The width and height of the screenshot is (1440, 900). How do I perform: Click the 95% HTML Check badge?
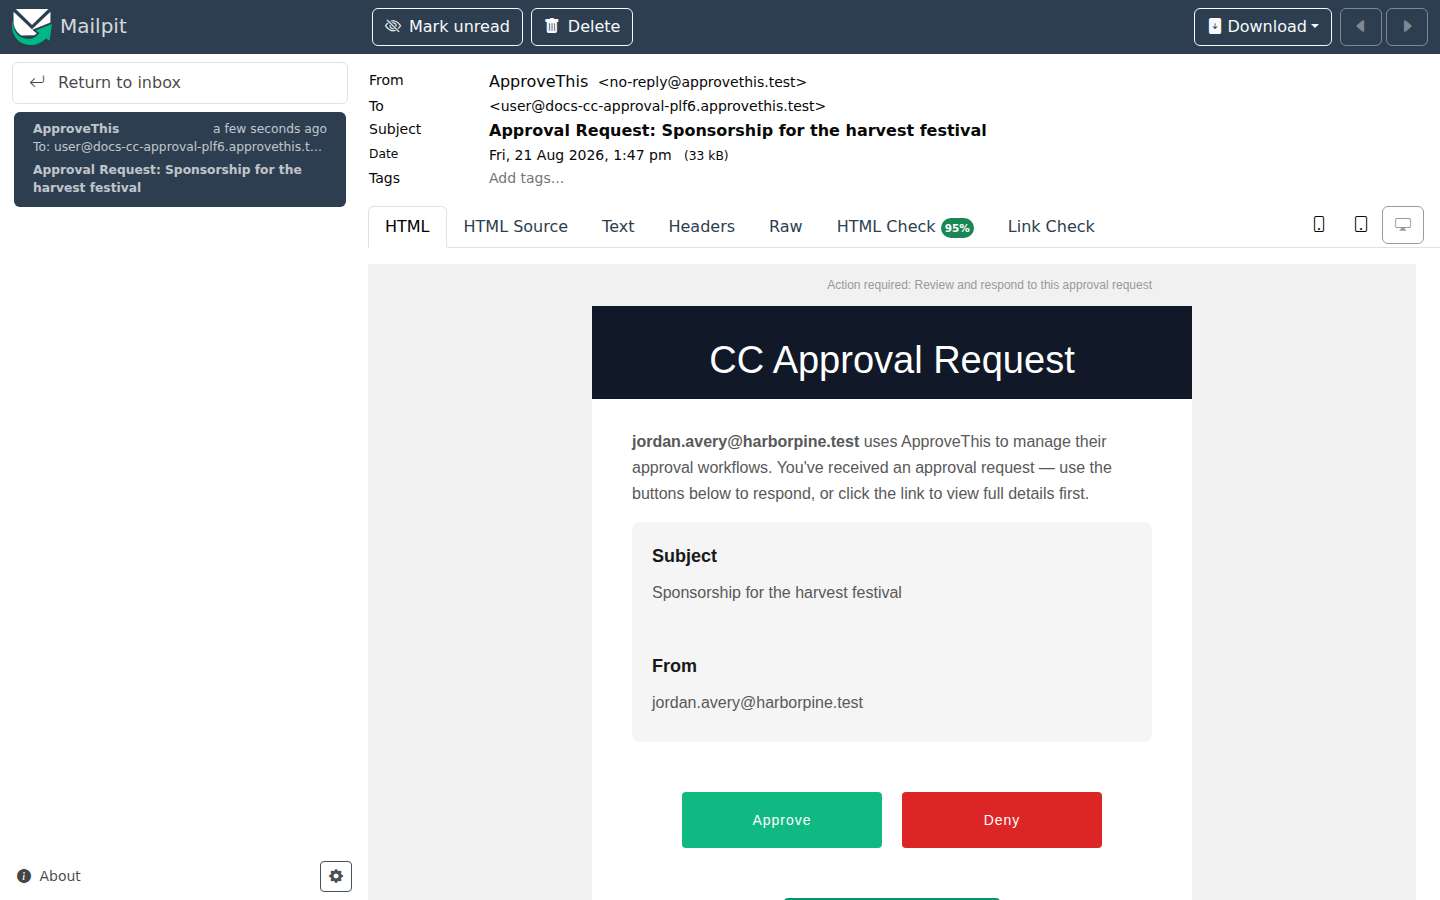[957, 228]
